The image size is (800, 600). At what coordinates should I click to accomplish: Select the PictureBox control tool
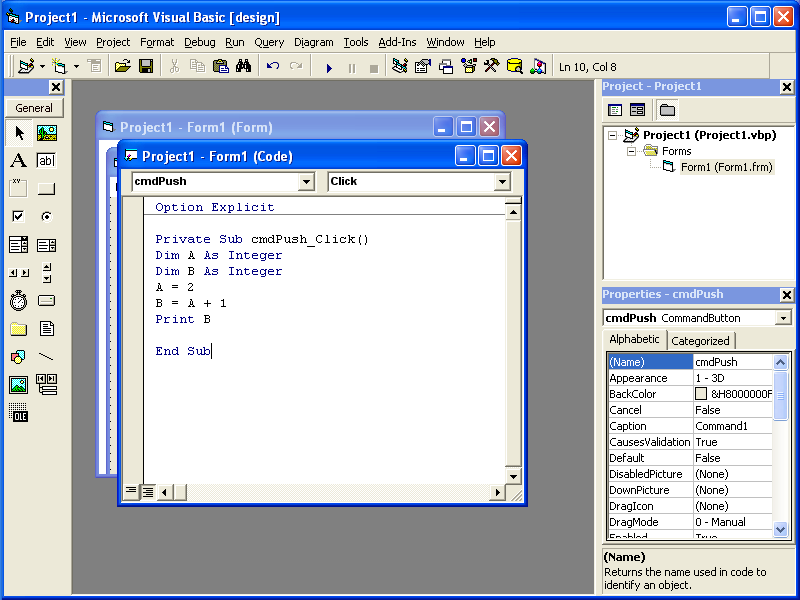(46, 133)
